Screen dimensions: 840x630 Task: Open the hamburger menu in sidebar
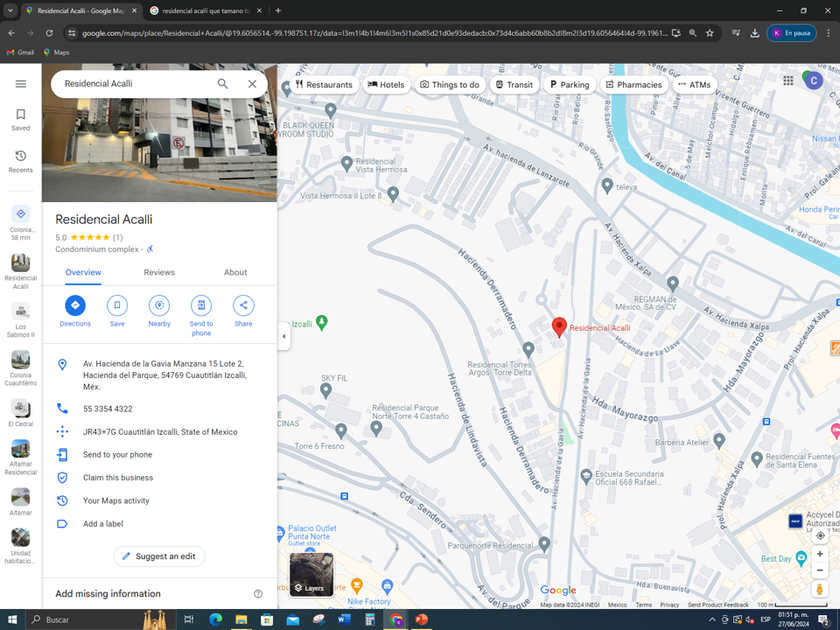click(20, 84)
